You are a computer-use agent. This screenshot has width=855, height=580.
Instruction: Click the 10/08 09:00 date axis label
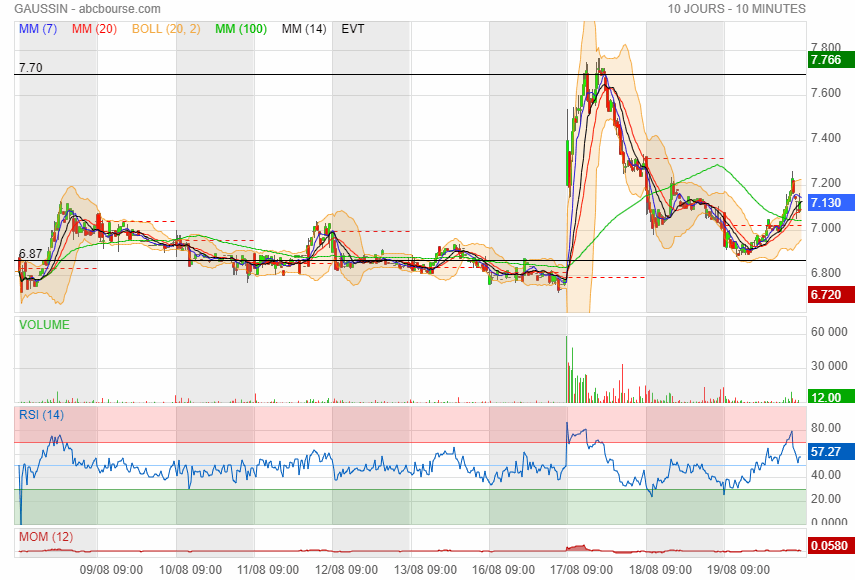coord(190,570)
